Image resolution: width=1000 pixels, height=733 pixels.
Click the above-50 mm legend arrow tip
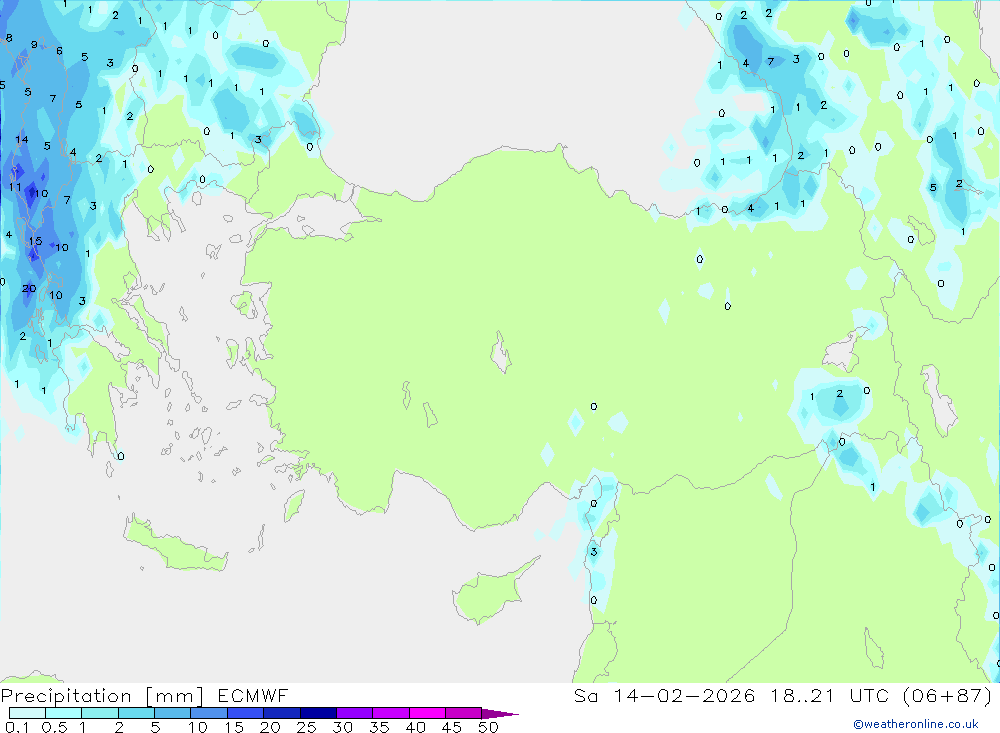[x=501, y=714]
